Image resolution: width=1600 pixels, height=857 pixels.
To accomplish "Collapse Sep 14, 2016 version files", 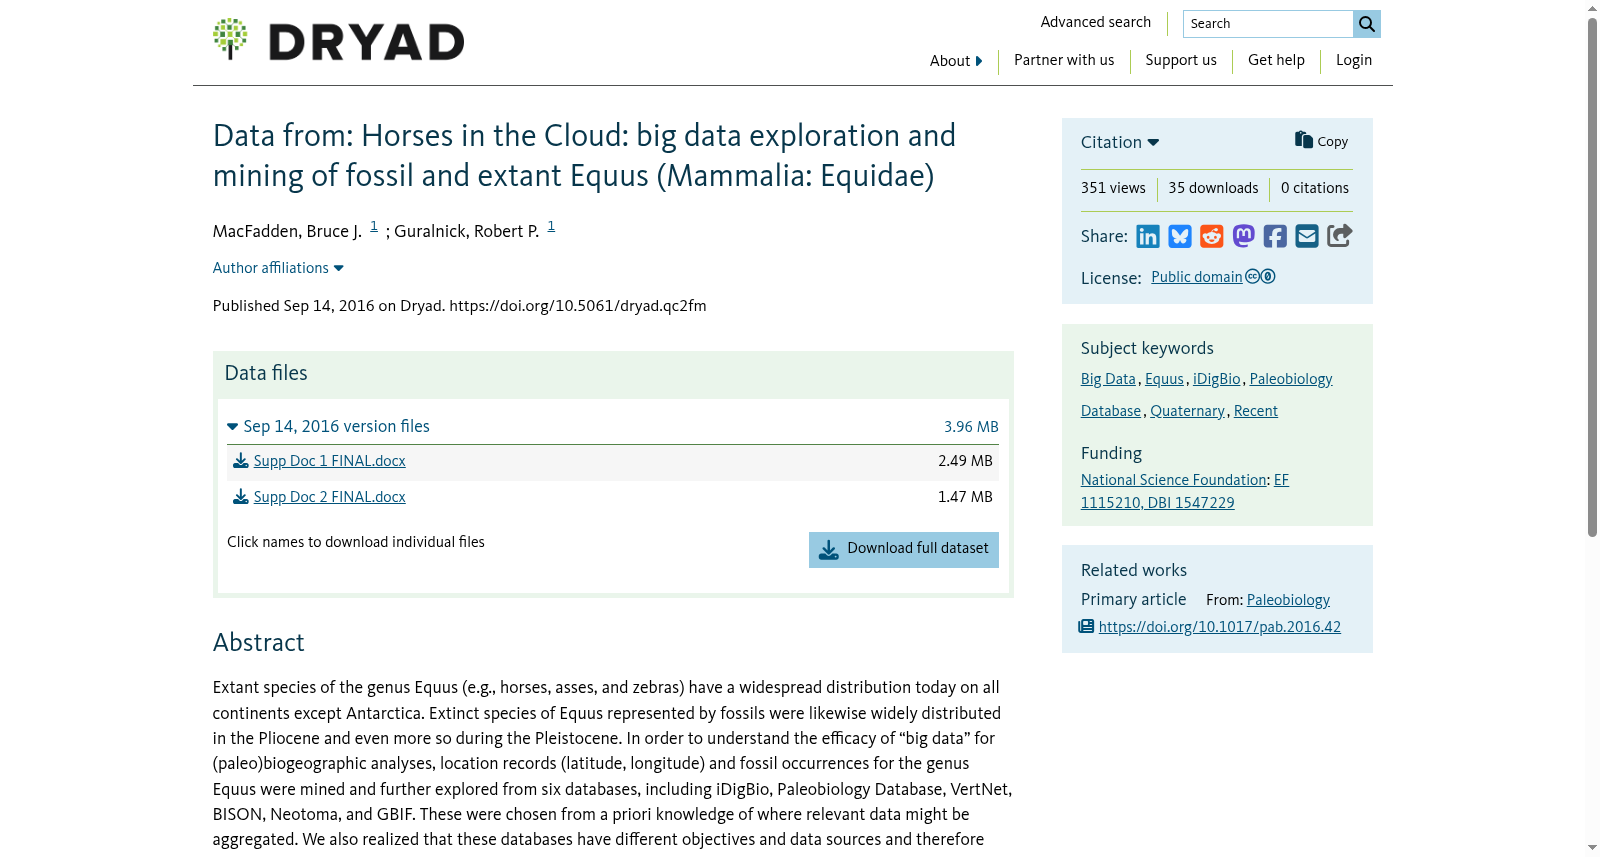I will pyautogui.click(x=329, y=426).
